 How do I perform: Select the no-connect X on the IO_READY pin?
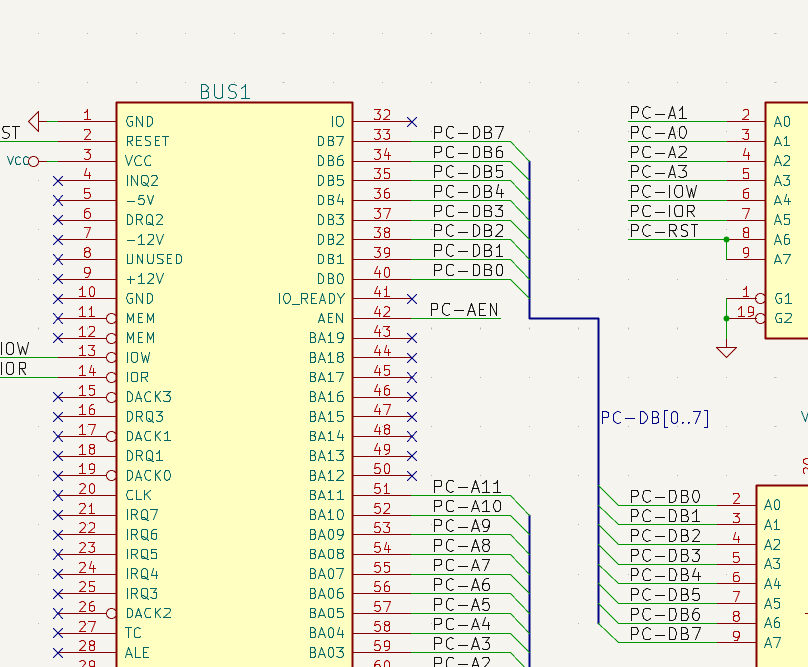pyautogui.click(x=411, y=298)
